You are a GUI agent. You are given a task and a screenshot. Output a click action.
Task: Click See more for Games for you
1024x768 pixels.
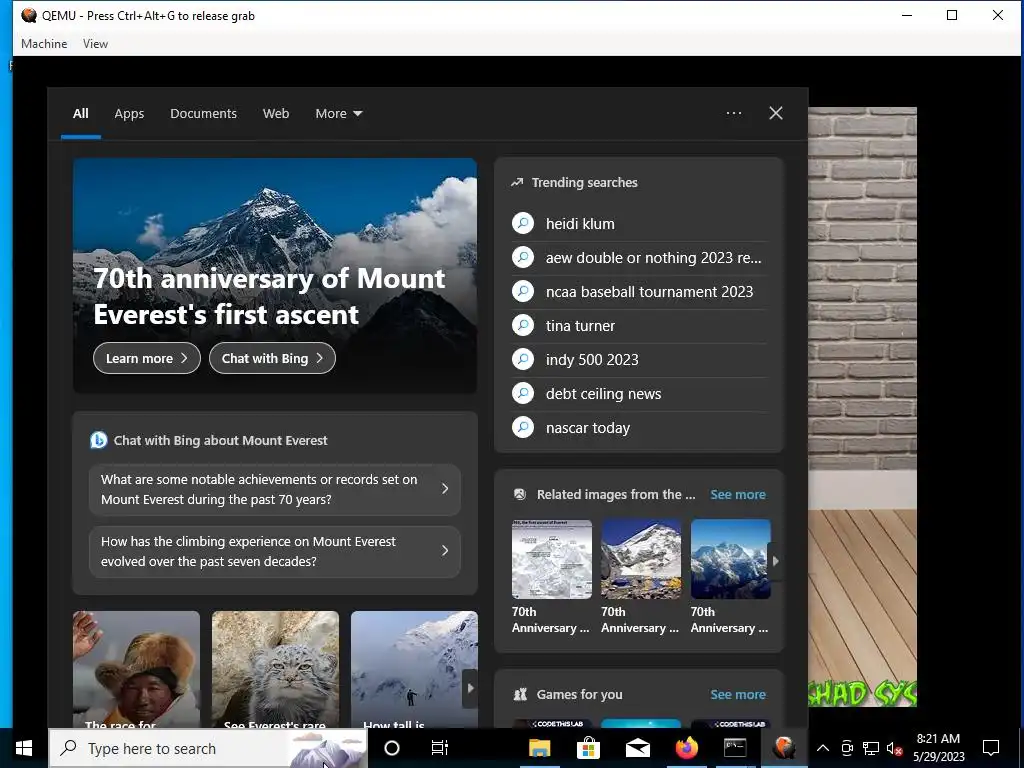738,694
